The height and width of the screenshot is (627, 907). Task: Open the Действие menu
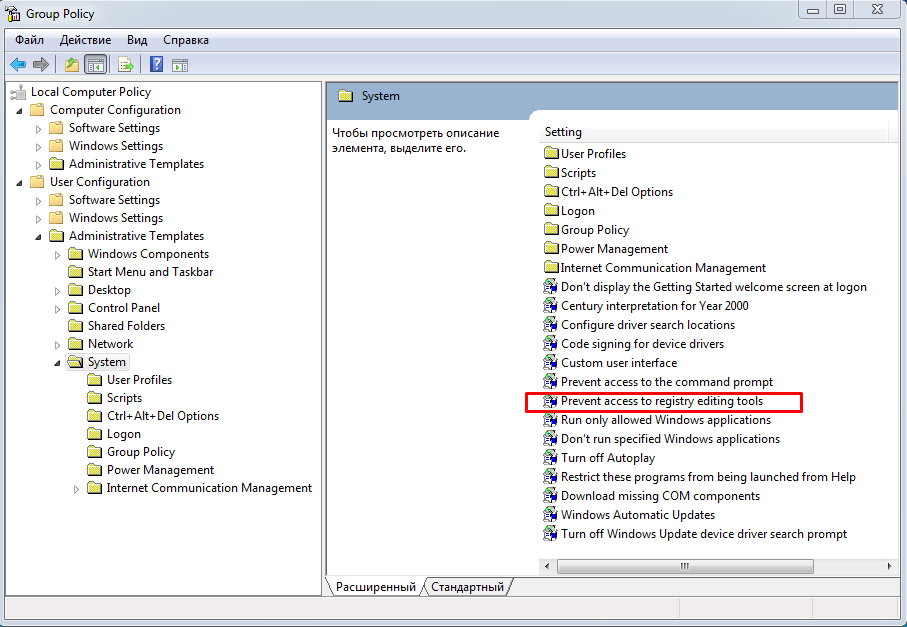pos(85,40)
